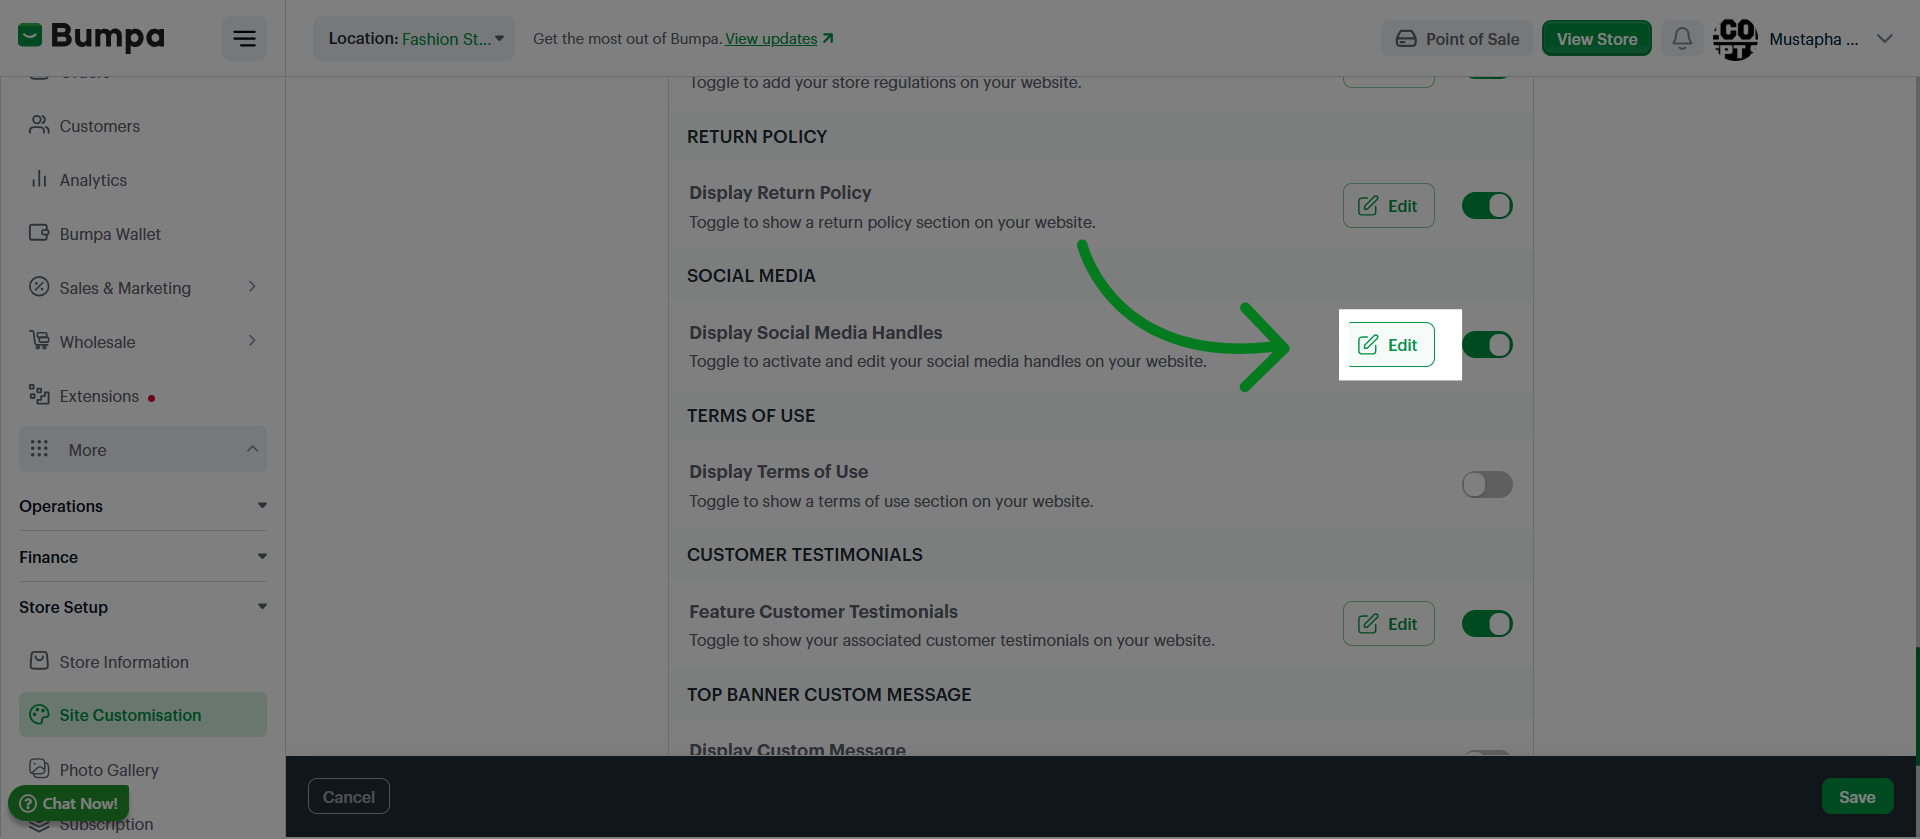Expand the Wholesale submenu arrow
Screen dimensions: 1920x839
pos(252,341)
